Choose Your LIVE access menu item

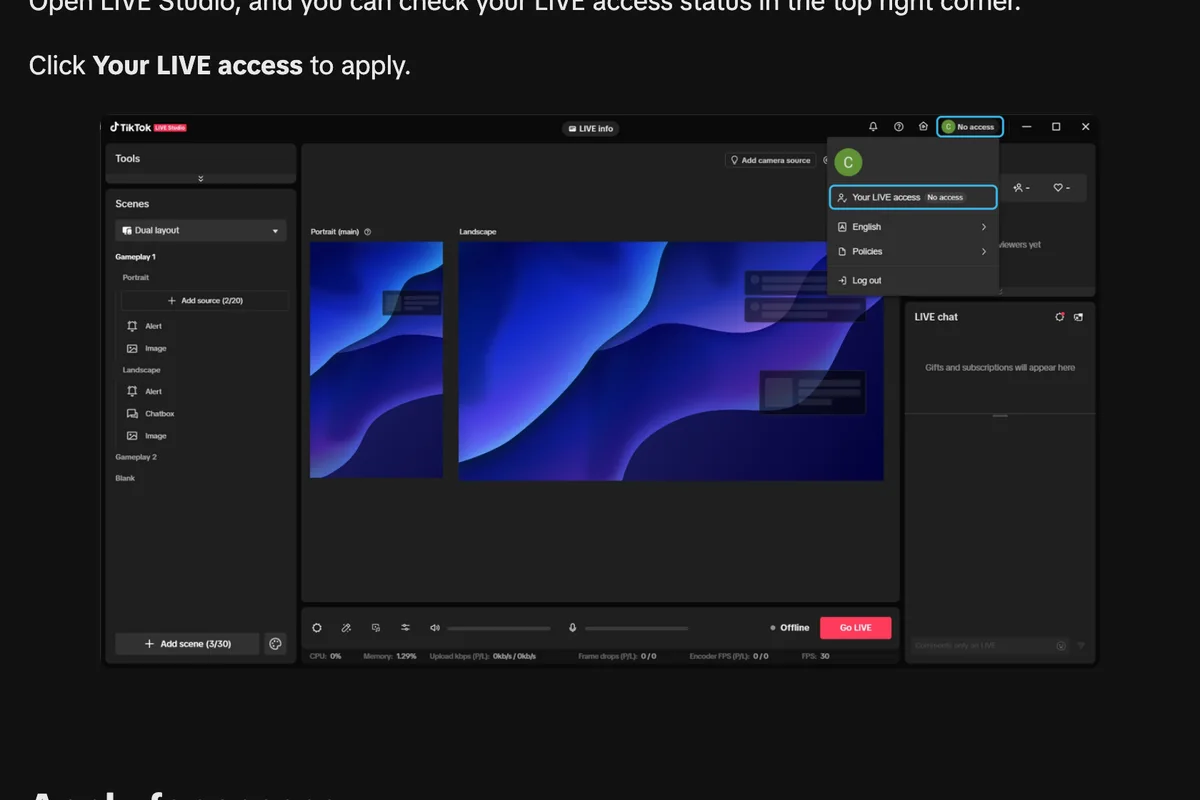[x=913, y=197]
